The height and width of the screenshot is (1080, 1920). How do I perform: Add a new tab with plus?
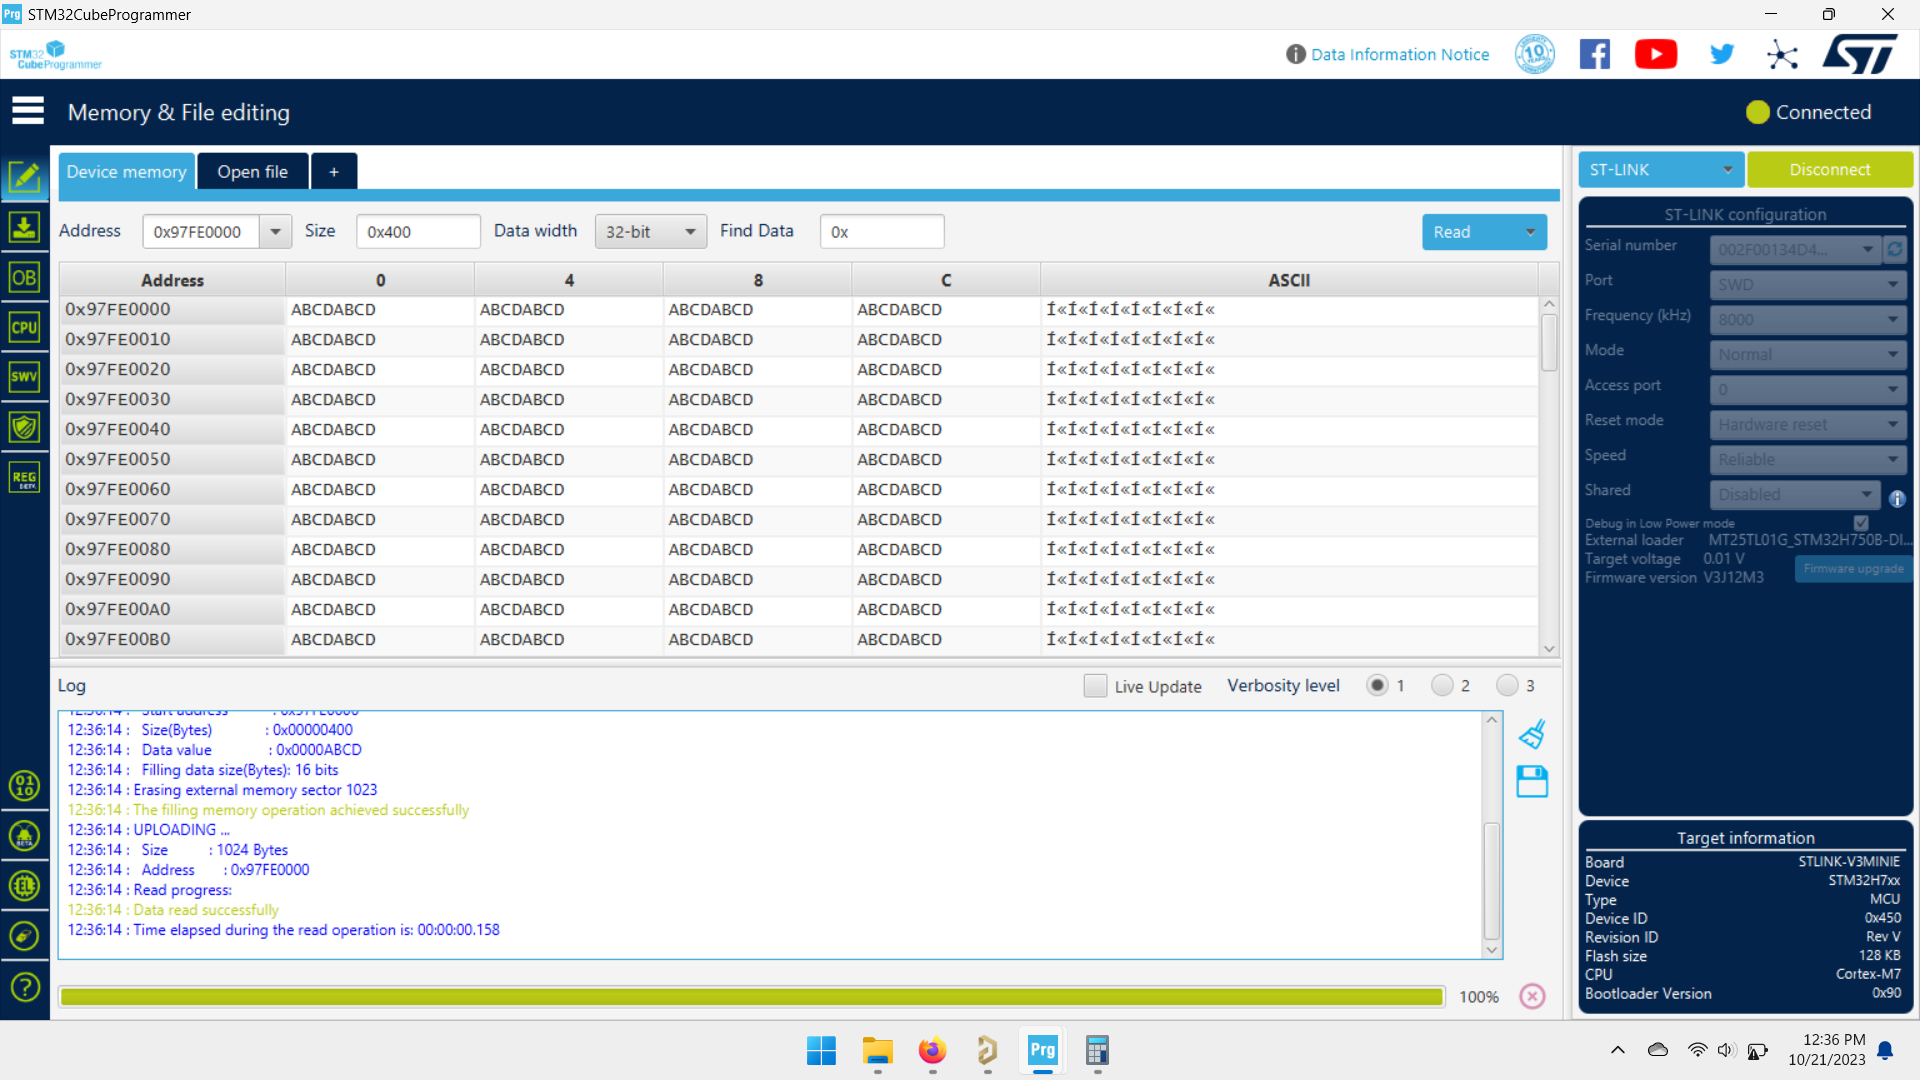(334, 172)
